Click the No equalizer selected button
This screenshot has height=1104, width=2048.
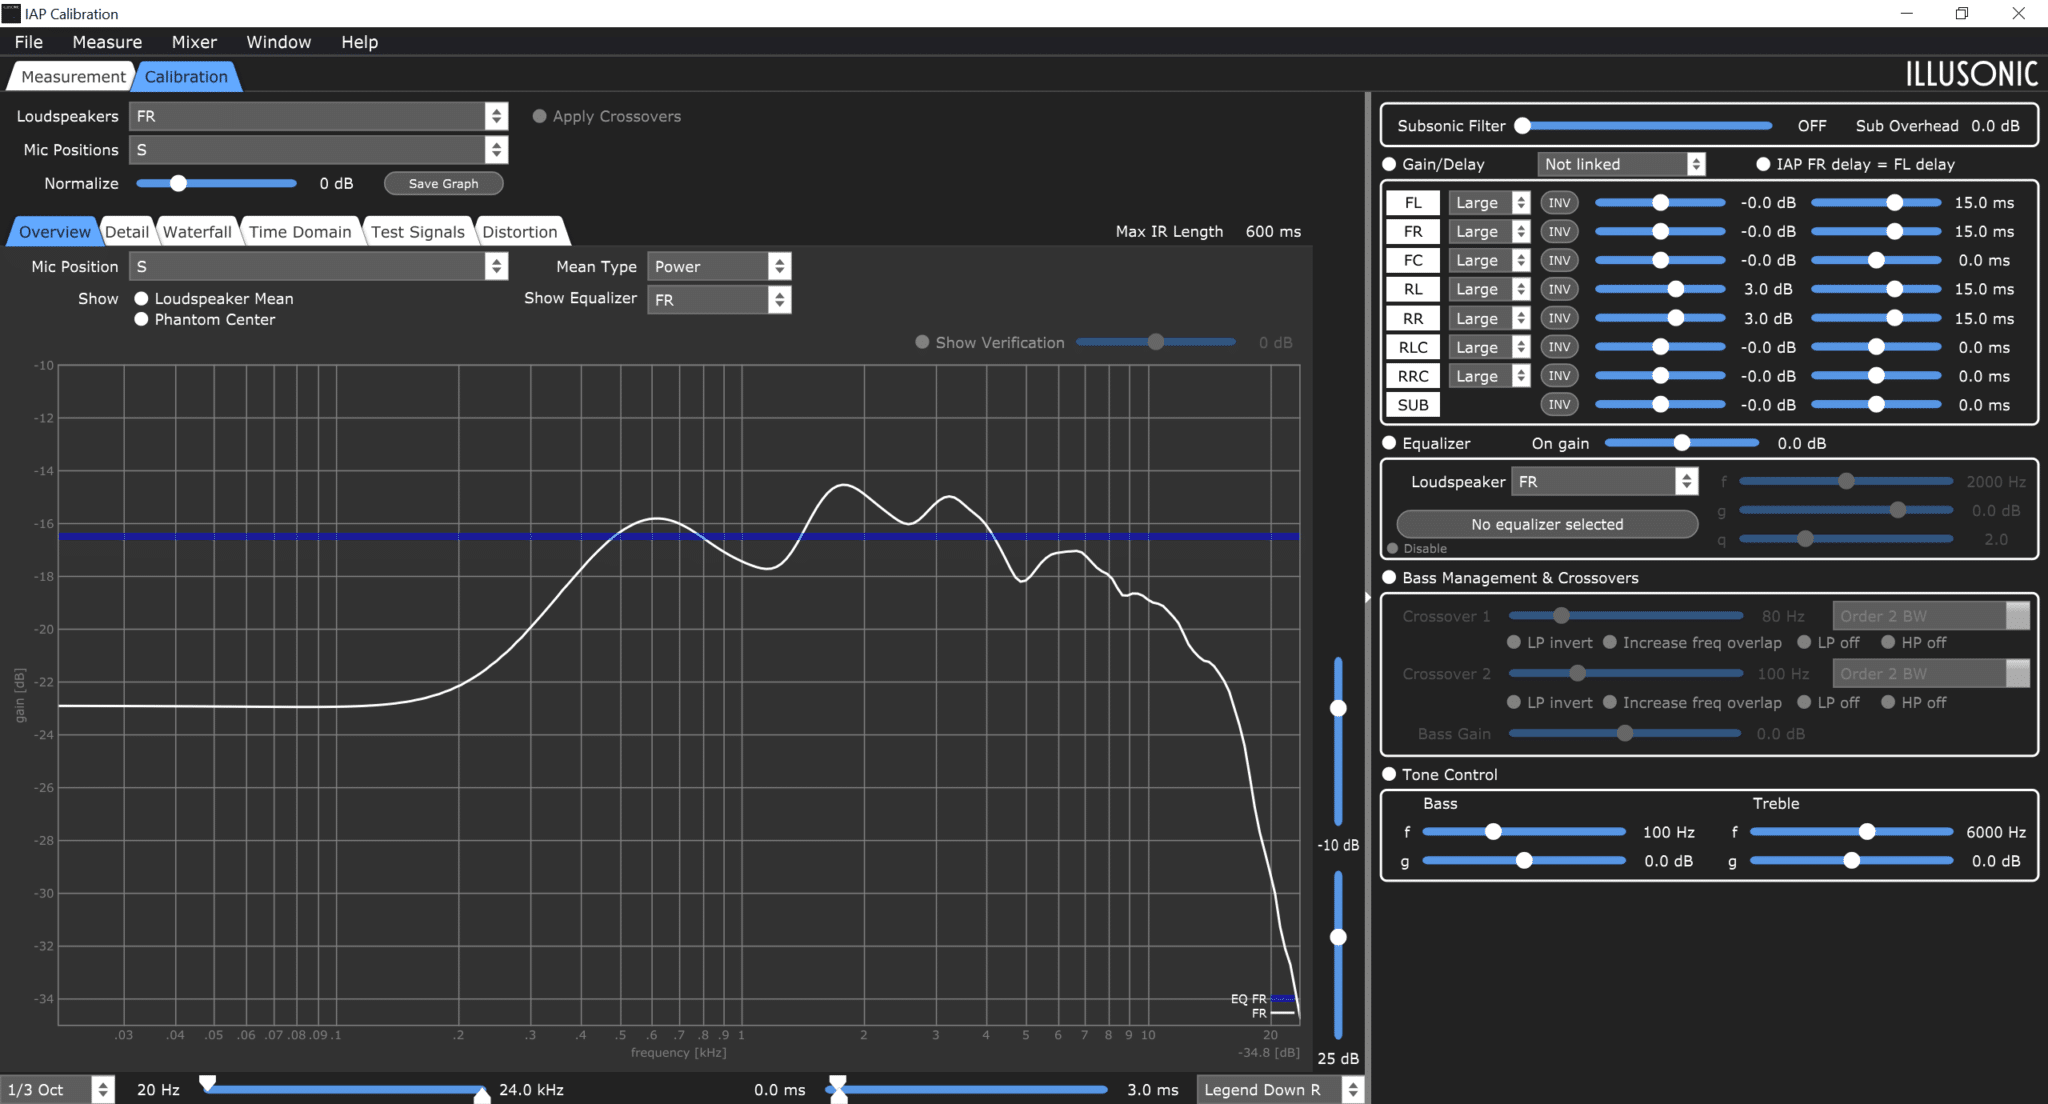1547,524
